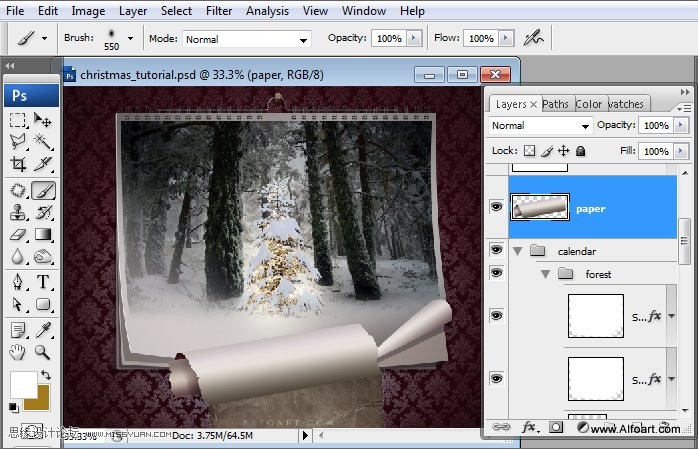Toggle lock all for layer
This screenshot has width=698, height=449.
pos(580,151)
